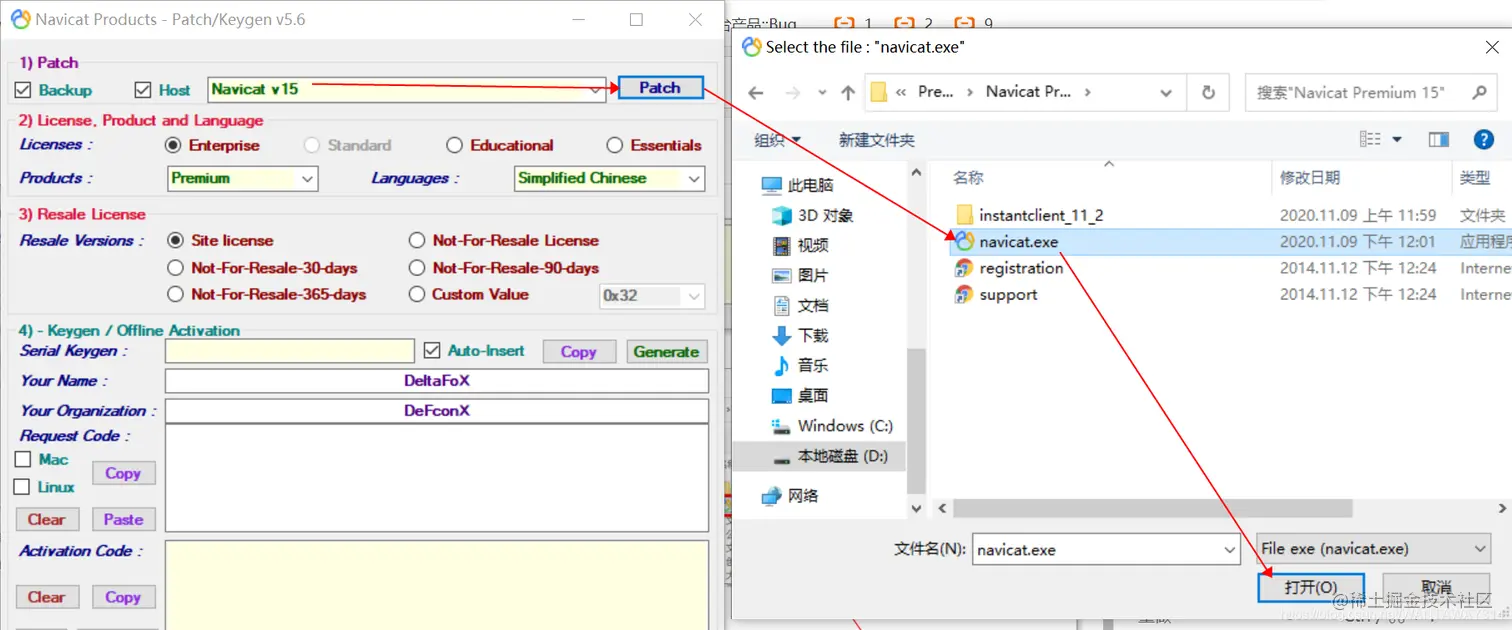Open 桌面 folder in navigation pane
Viewport: 1512px width, 630px height.
[x=801, y=395]
